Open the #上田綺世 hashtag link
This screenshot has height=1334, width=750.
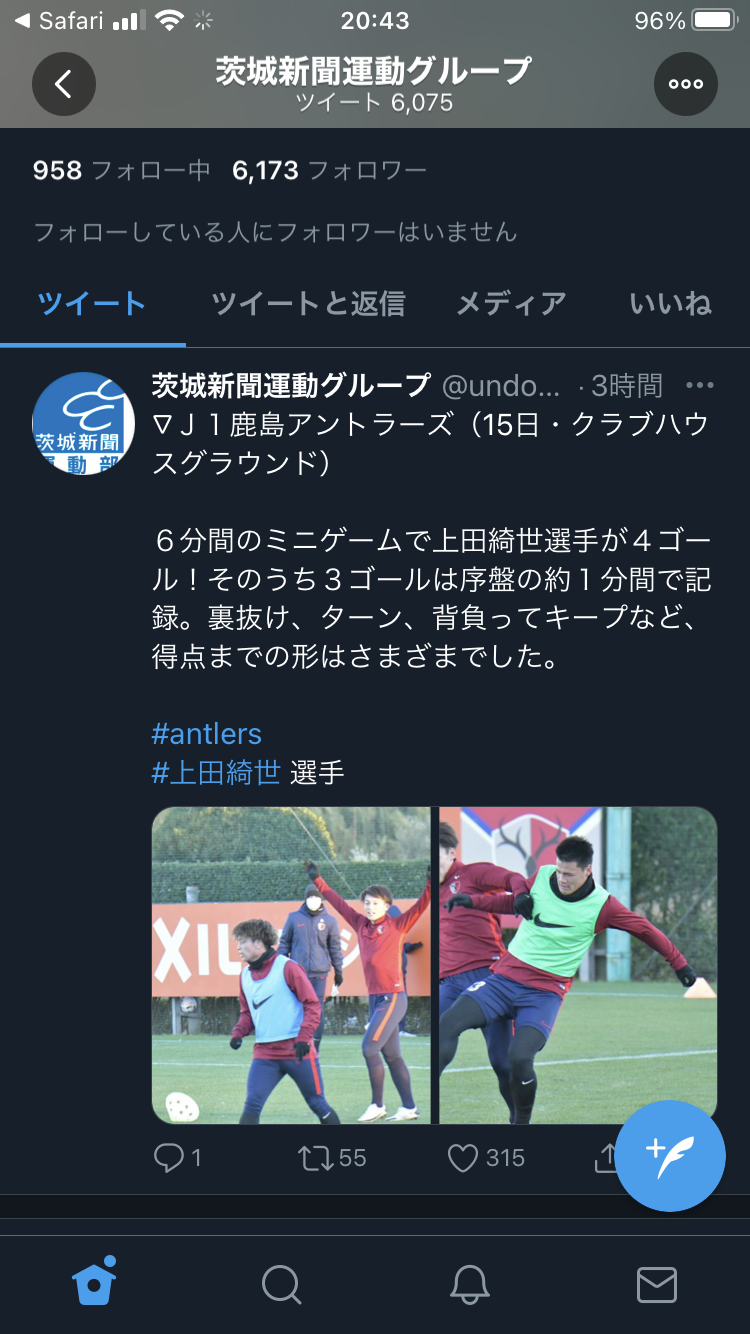pos(216,773)
